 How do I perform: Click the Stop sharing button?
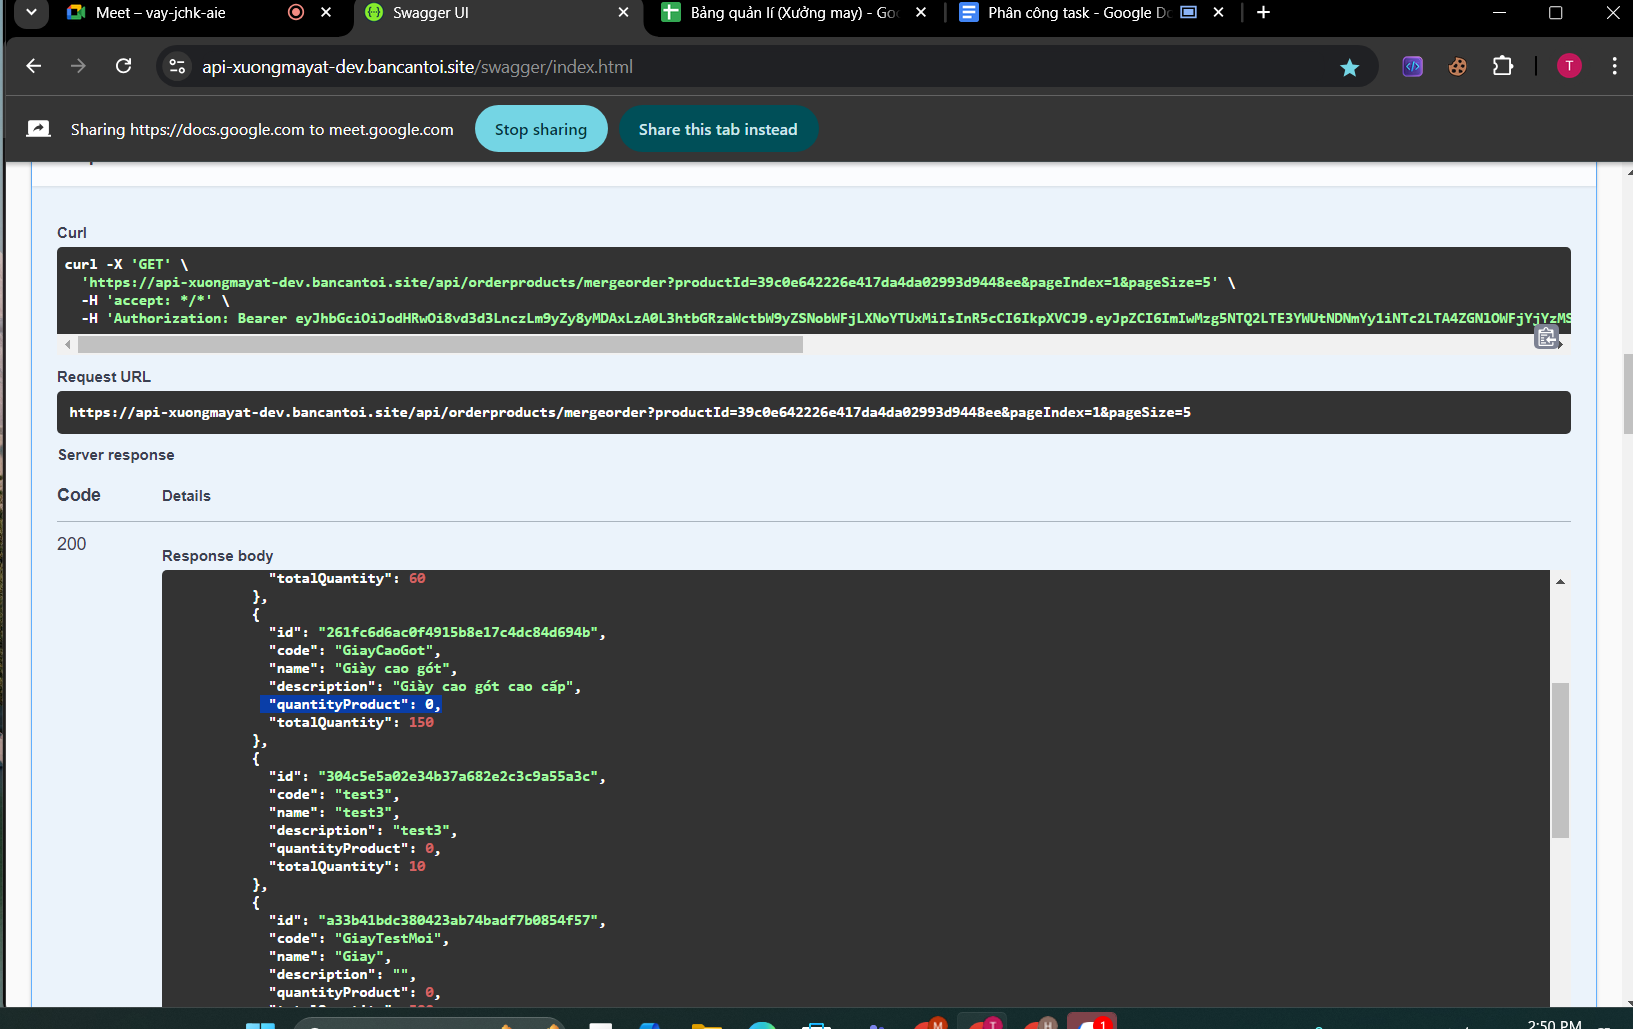540,130
